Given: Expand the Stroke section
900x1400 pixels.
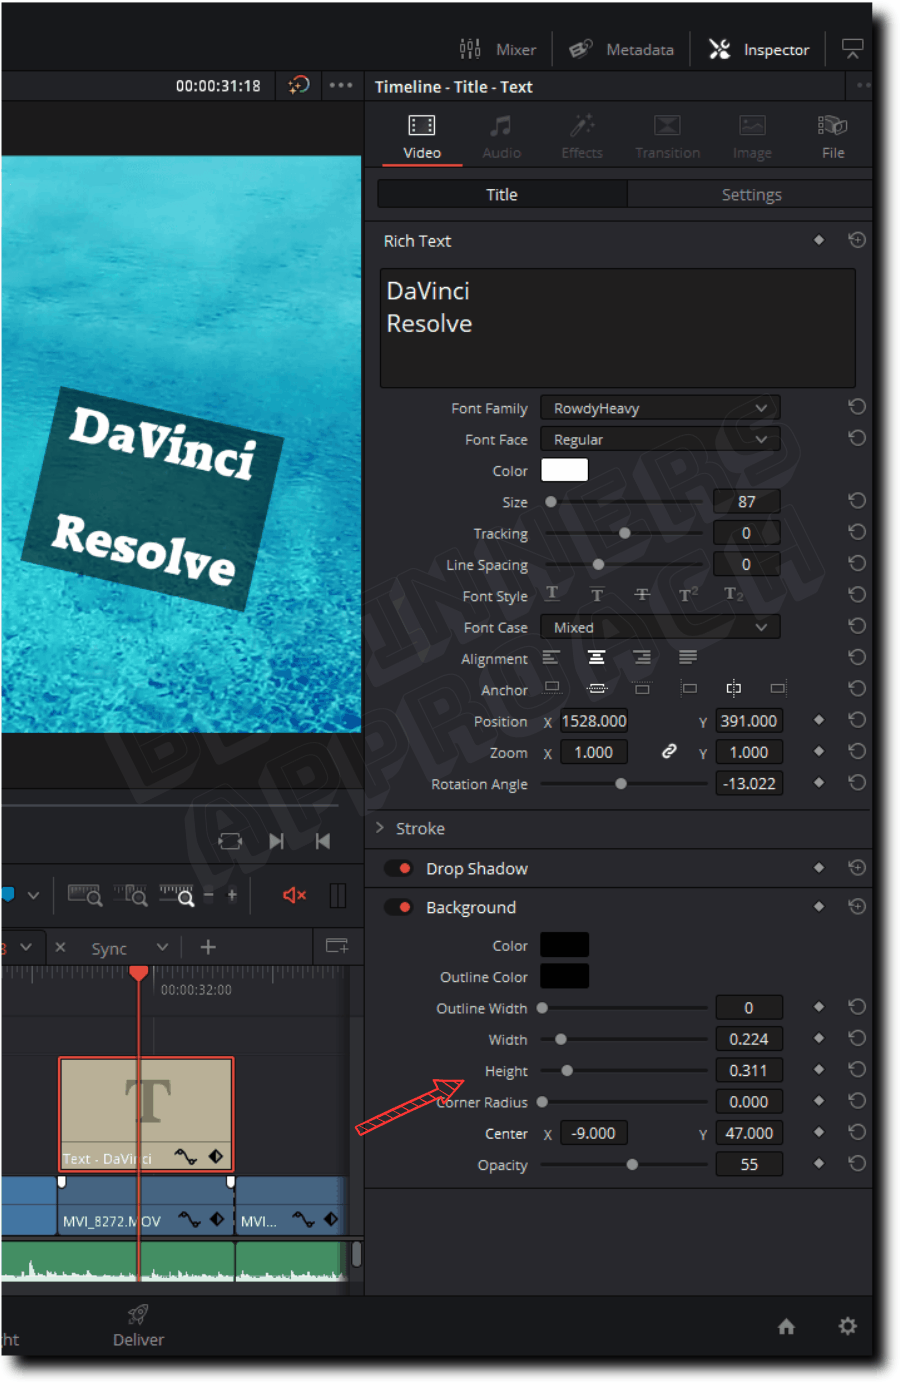Looking at the screenshot, I should click(x=380, y=828).
